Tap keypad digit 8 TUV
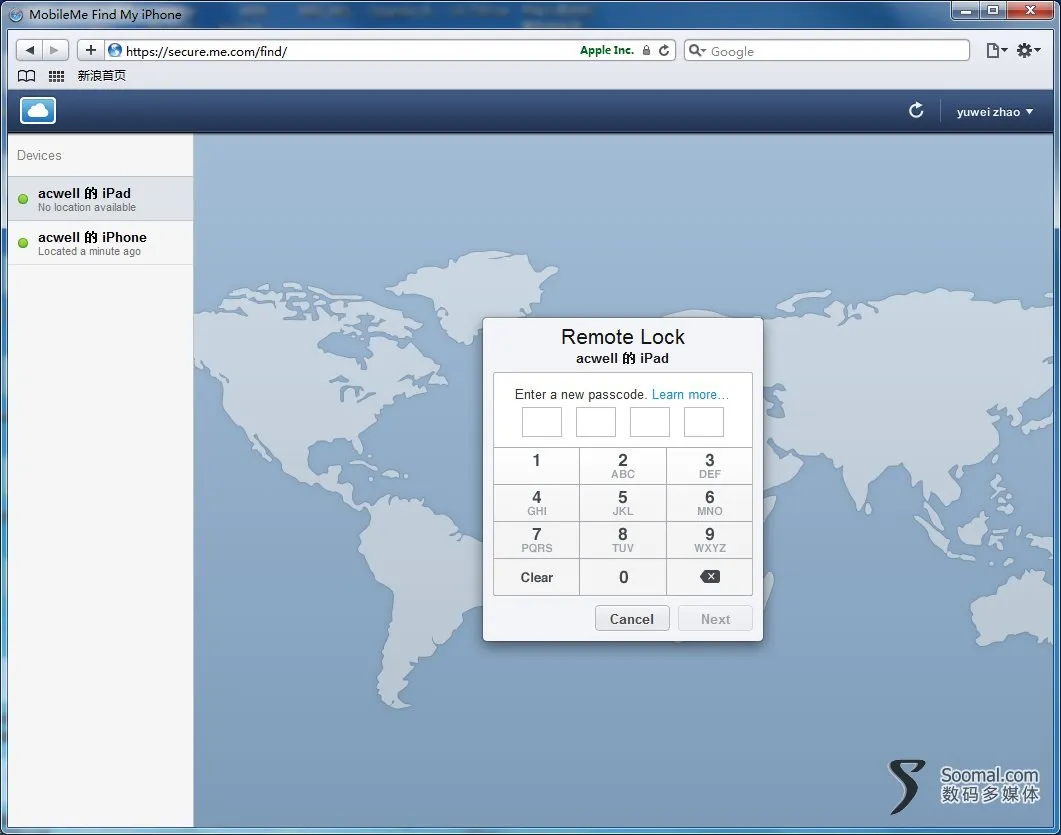 (x=623, y=540)
